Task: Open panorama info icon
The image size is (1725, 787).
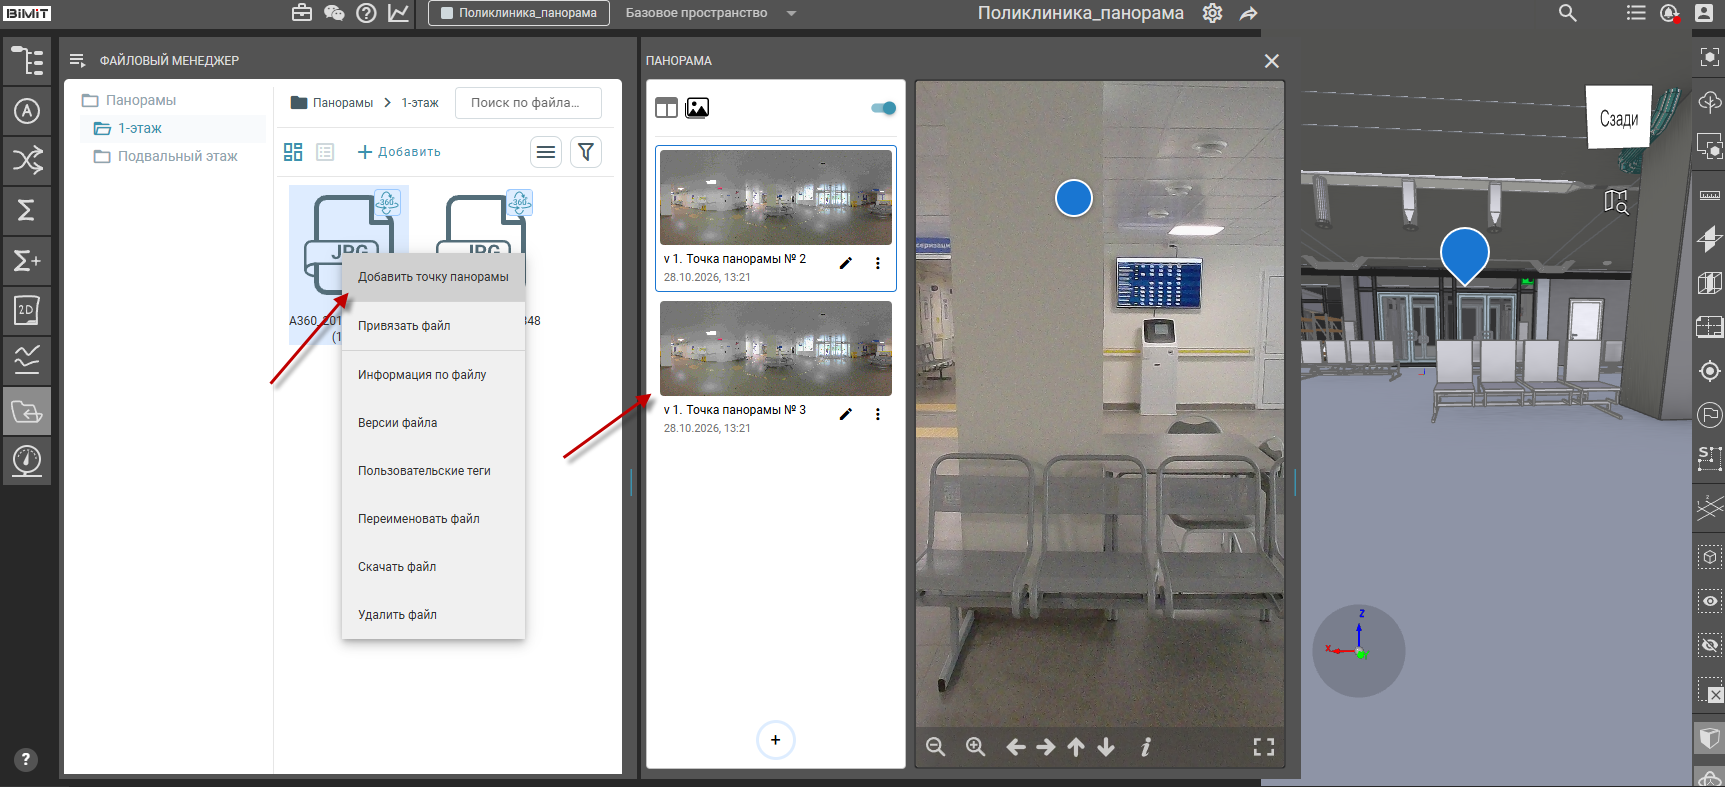Action: click(1146, 747)
